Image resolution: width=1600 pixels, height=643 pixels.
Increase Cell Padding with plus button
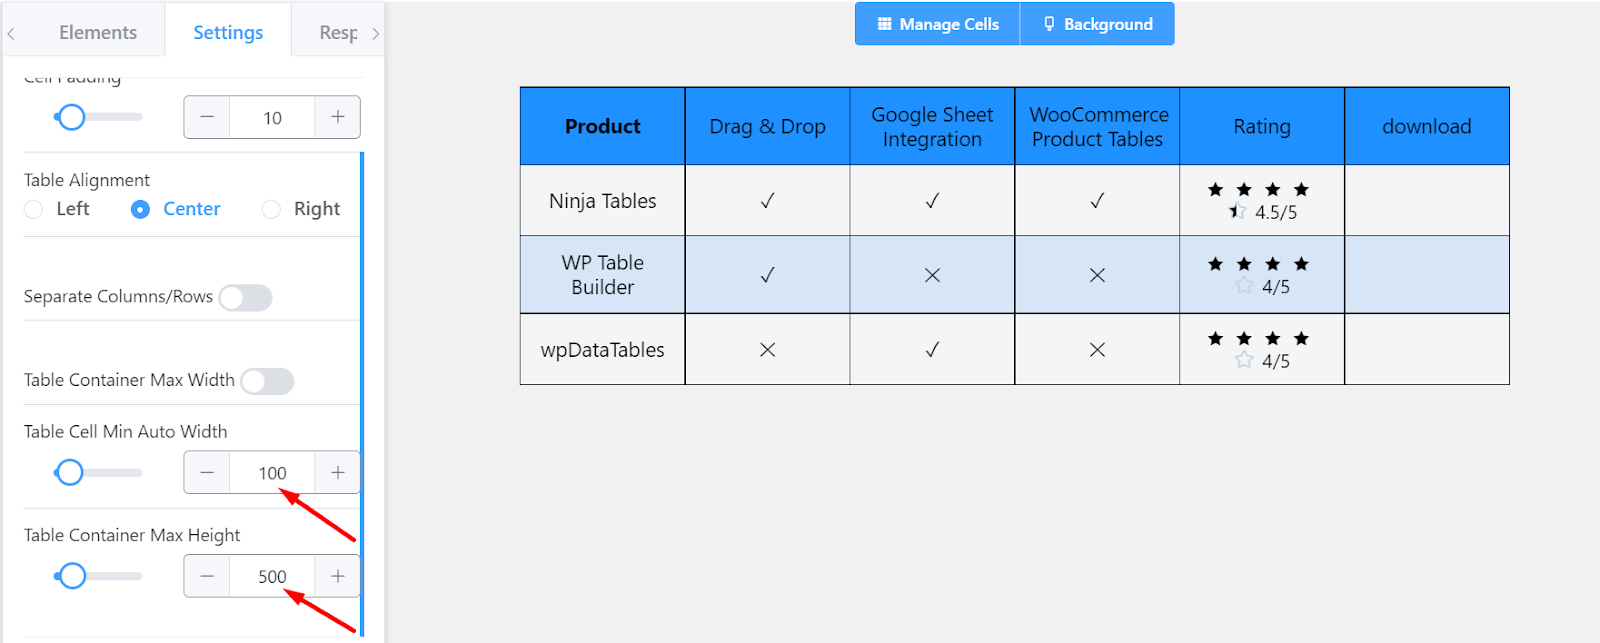(338, 117)
